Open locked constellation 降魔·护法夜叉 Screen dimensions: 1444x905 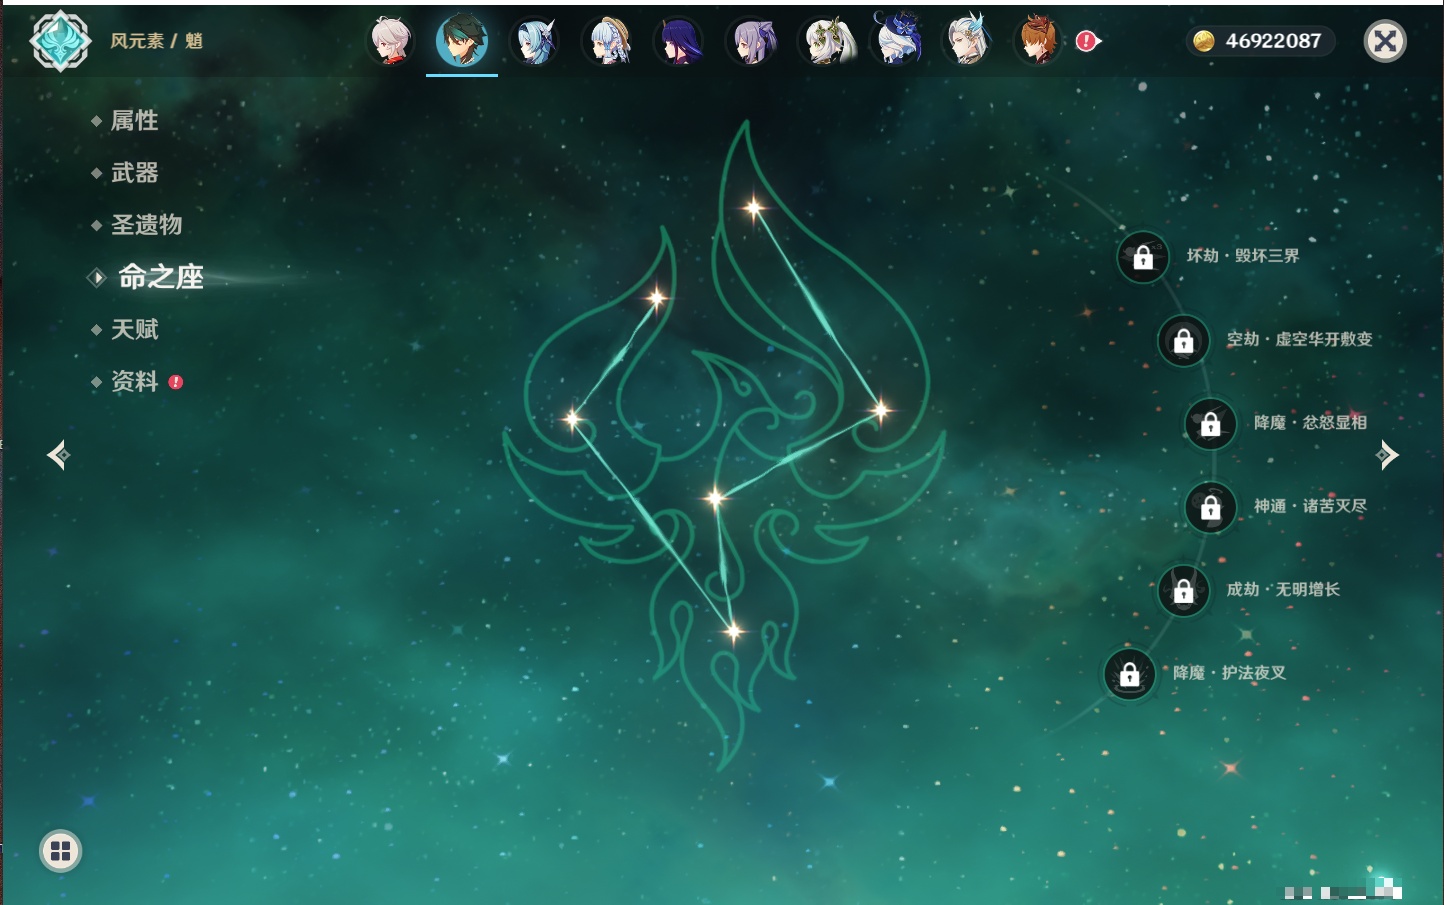click(x=1130, y=674)
